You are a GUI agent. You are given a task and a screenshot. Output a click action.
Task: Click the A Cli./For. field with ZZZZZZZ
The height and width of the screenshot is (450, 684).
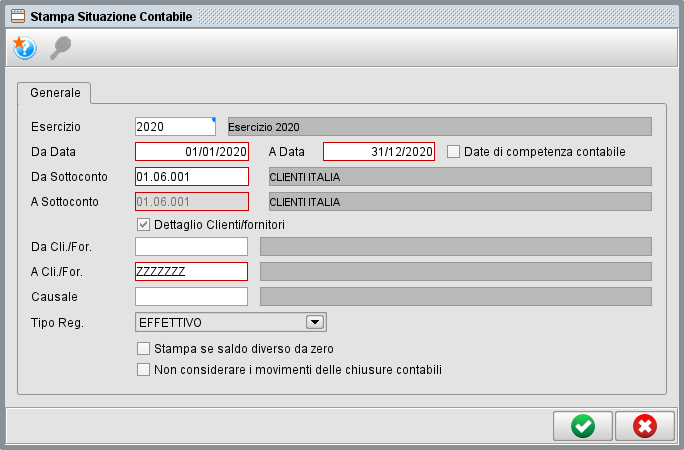(191, 271)
